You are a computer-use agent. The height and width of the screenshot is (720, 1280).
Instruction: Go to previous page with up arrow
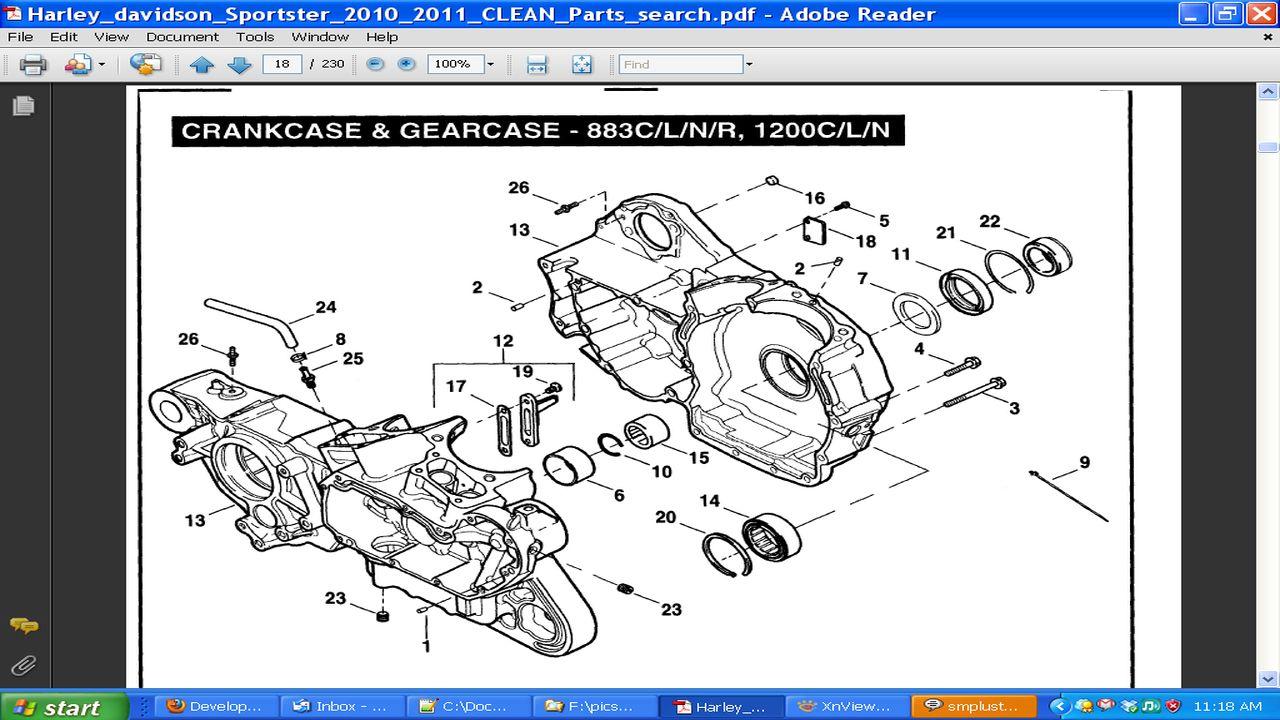tap(202, 65)
